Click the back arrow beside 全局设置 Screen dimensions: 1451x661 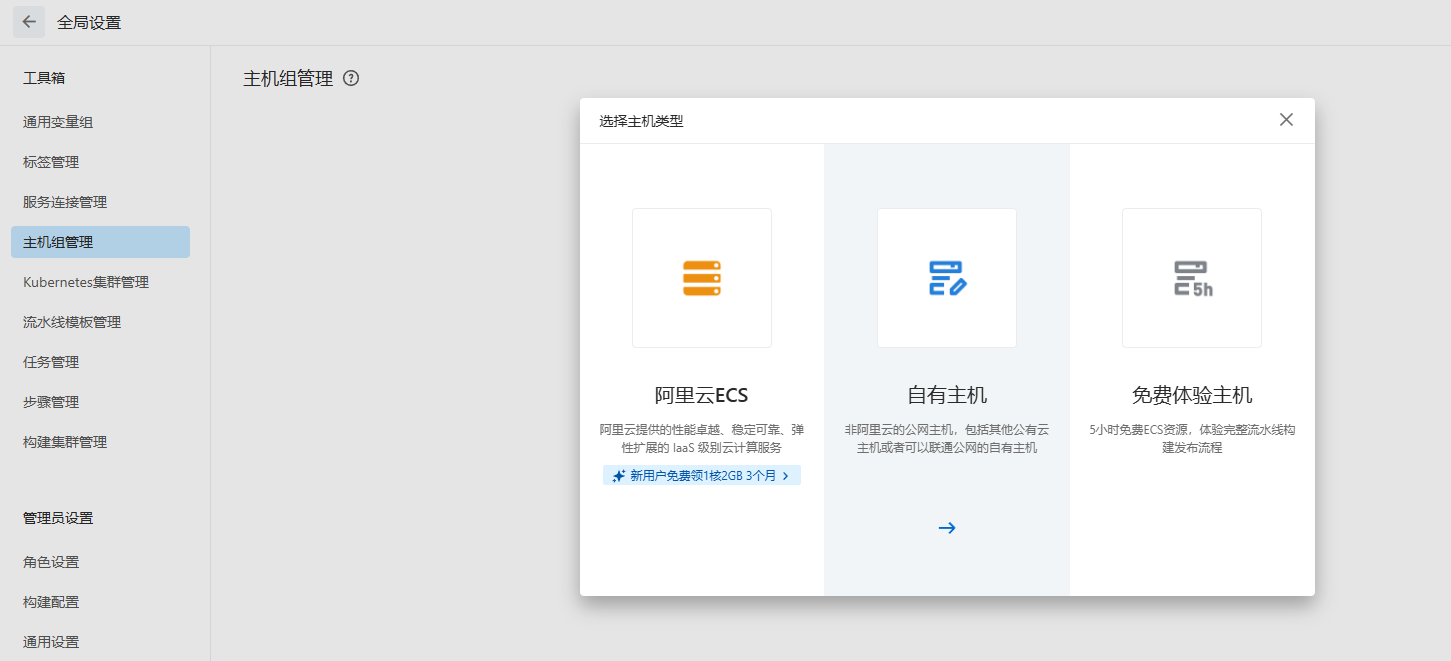(x=29, y=22)
